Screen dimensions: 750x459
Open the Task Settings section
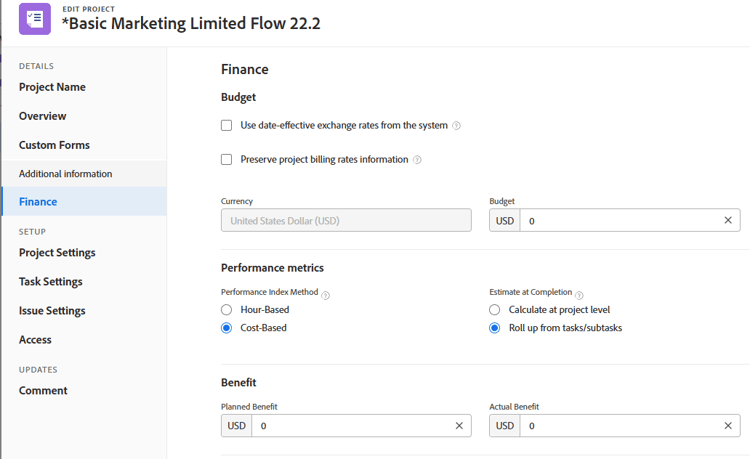50,282
